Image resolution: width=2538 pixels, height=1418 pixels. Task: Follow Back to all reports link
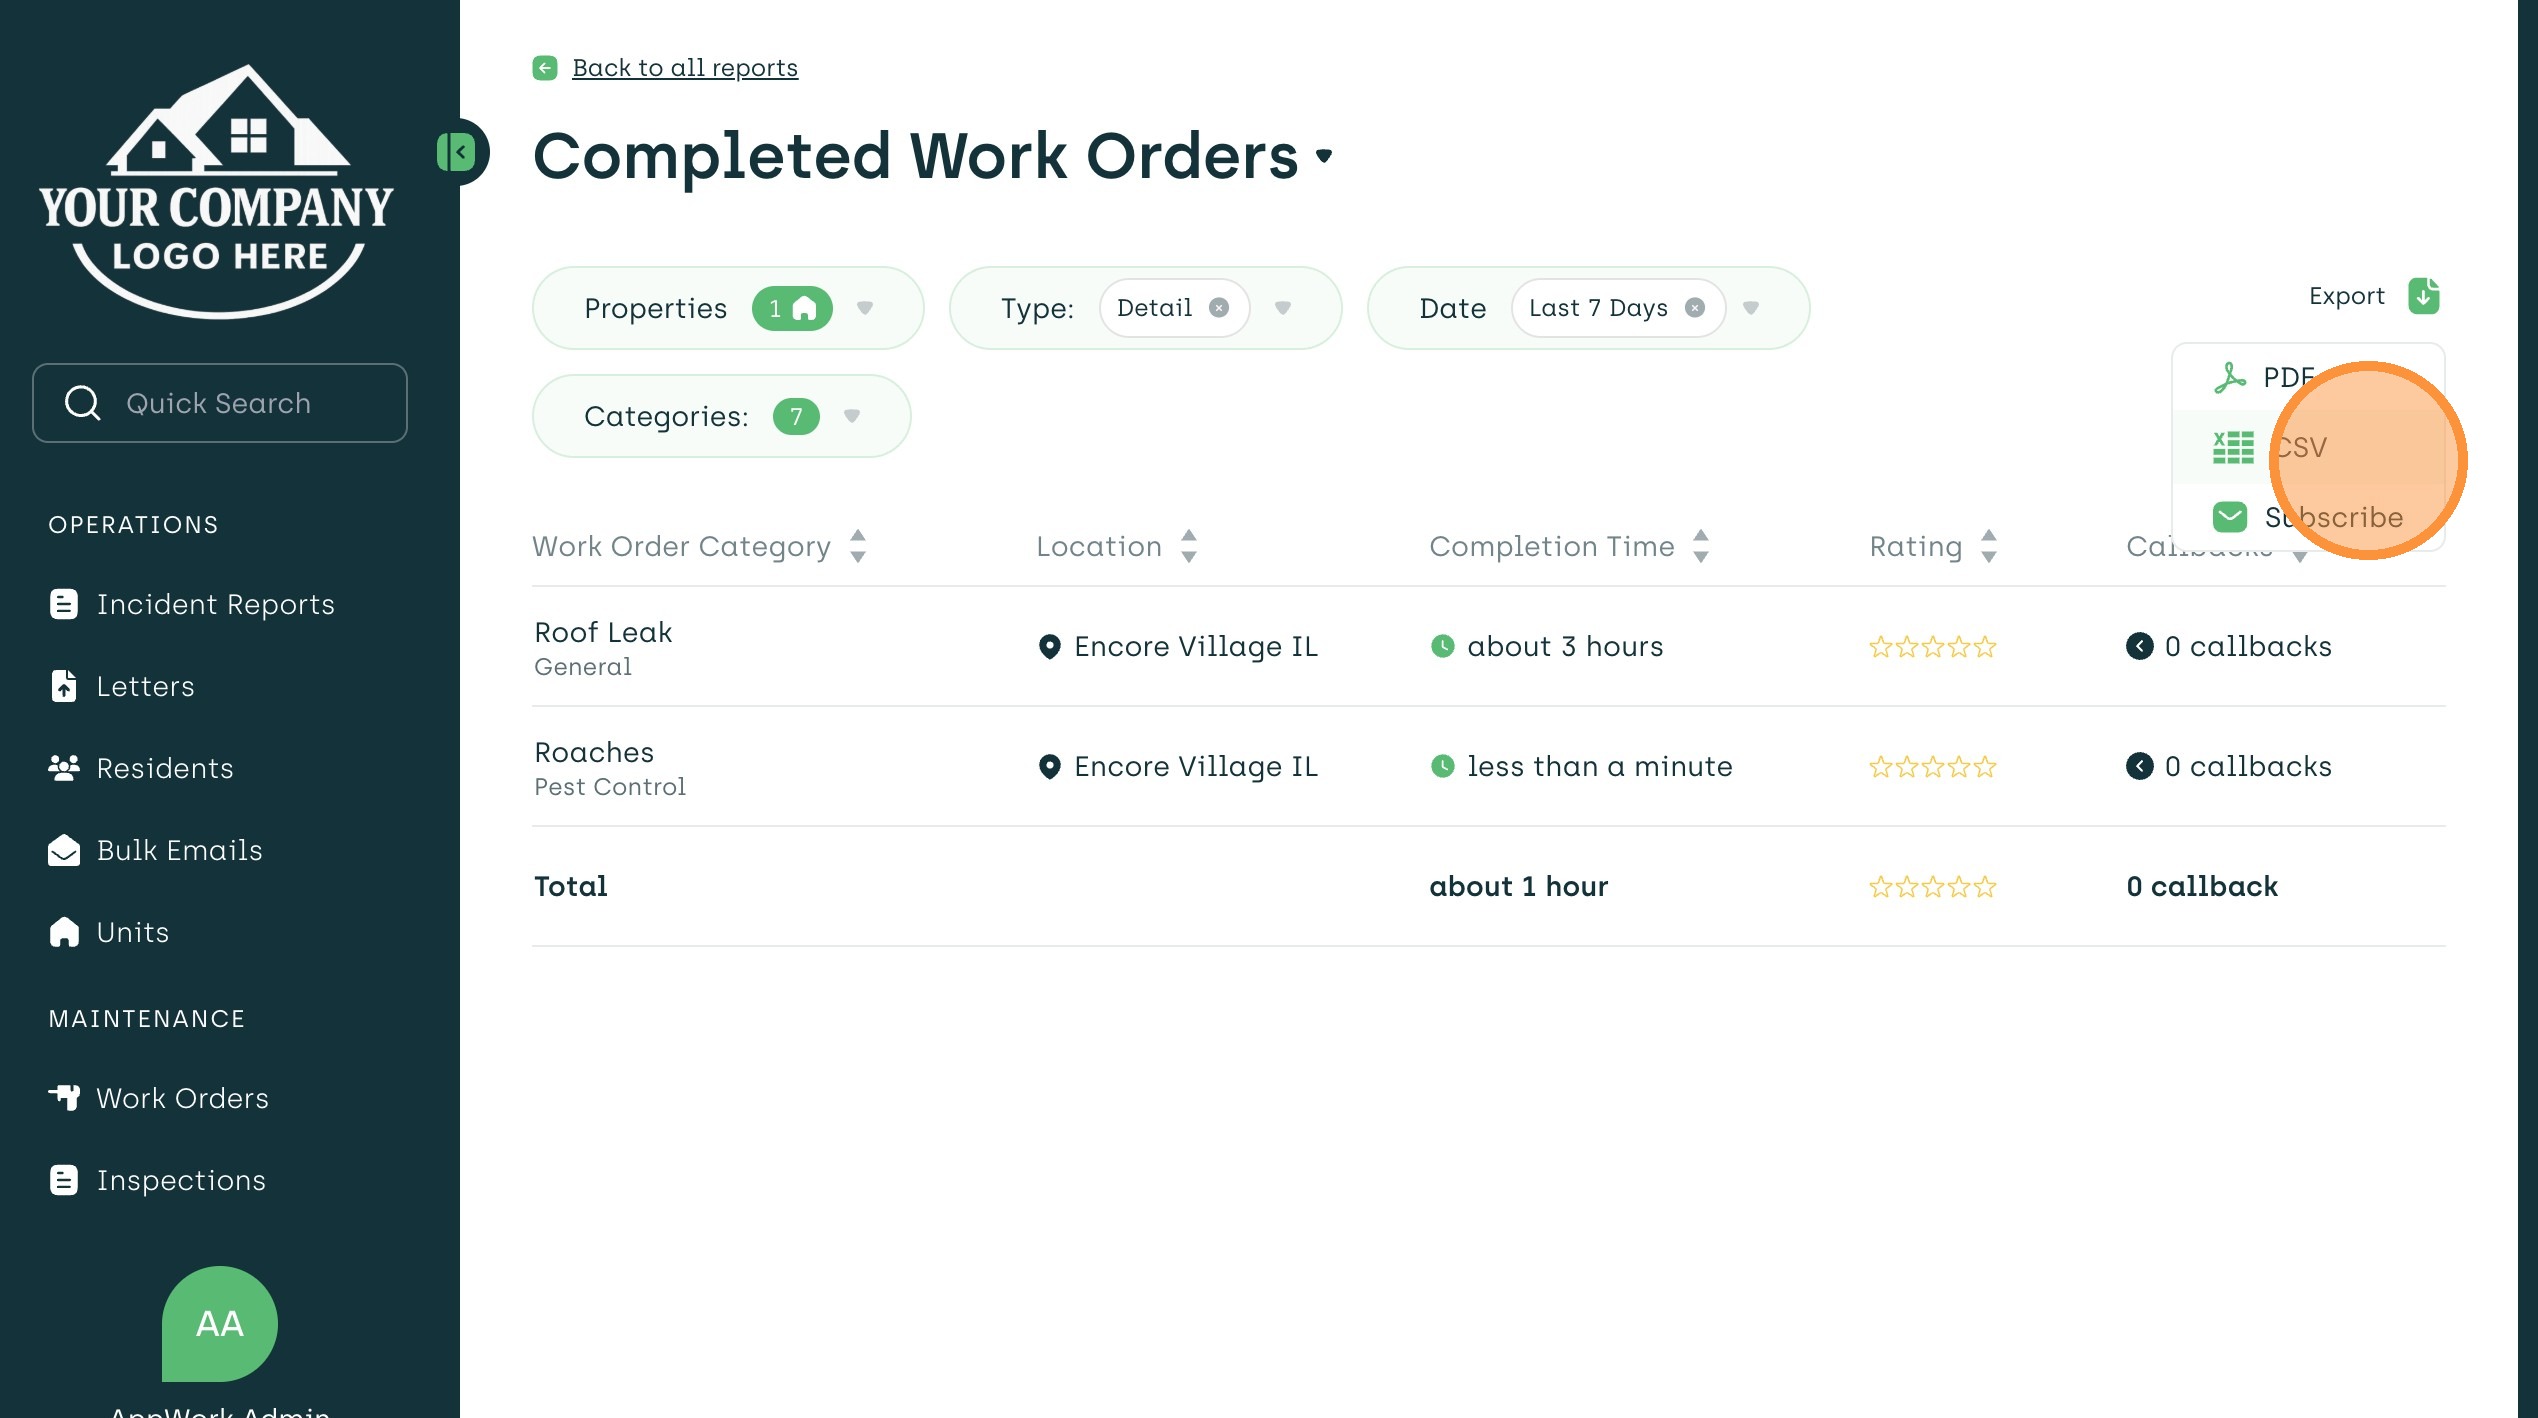pos(684,68)
